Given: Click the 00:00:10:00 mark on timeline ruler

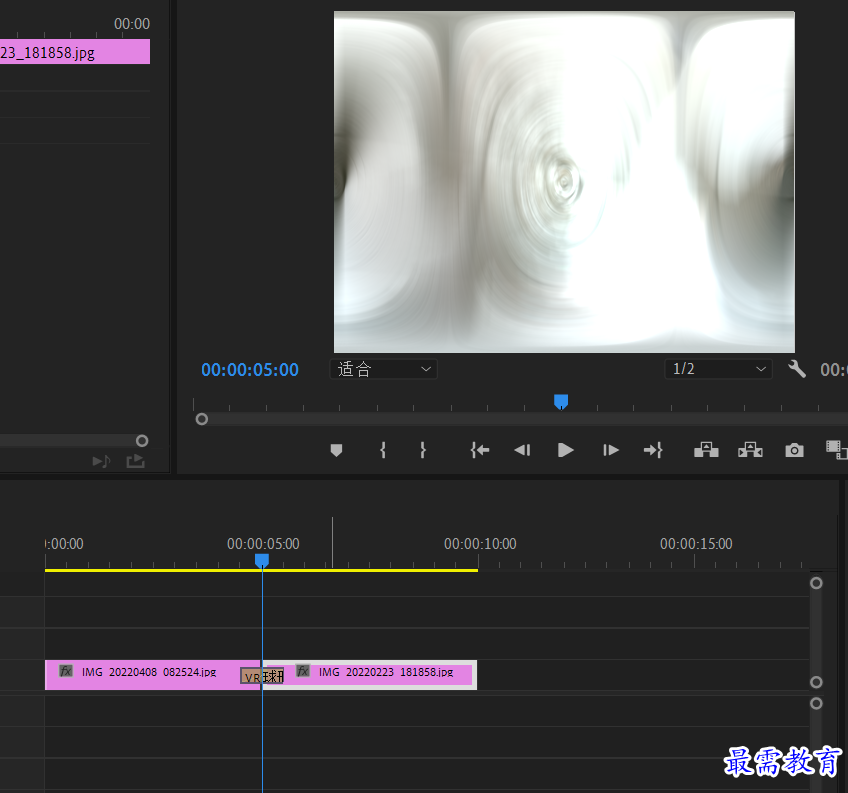Looking at the screenshot, I should [x=480, y=544].
